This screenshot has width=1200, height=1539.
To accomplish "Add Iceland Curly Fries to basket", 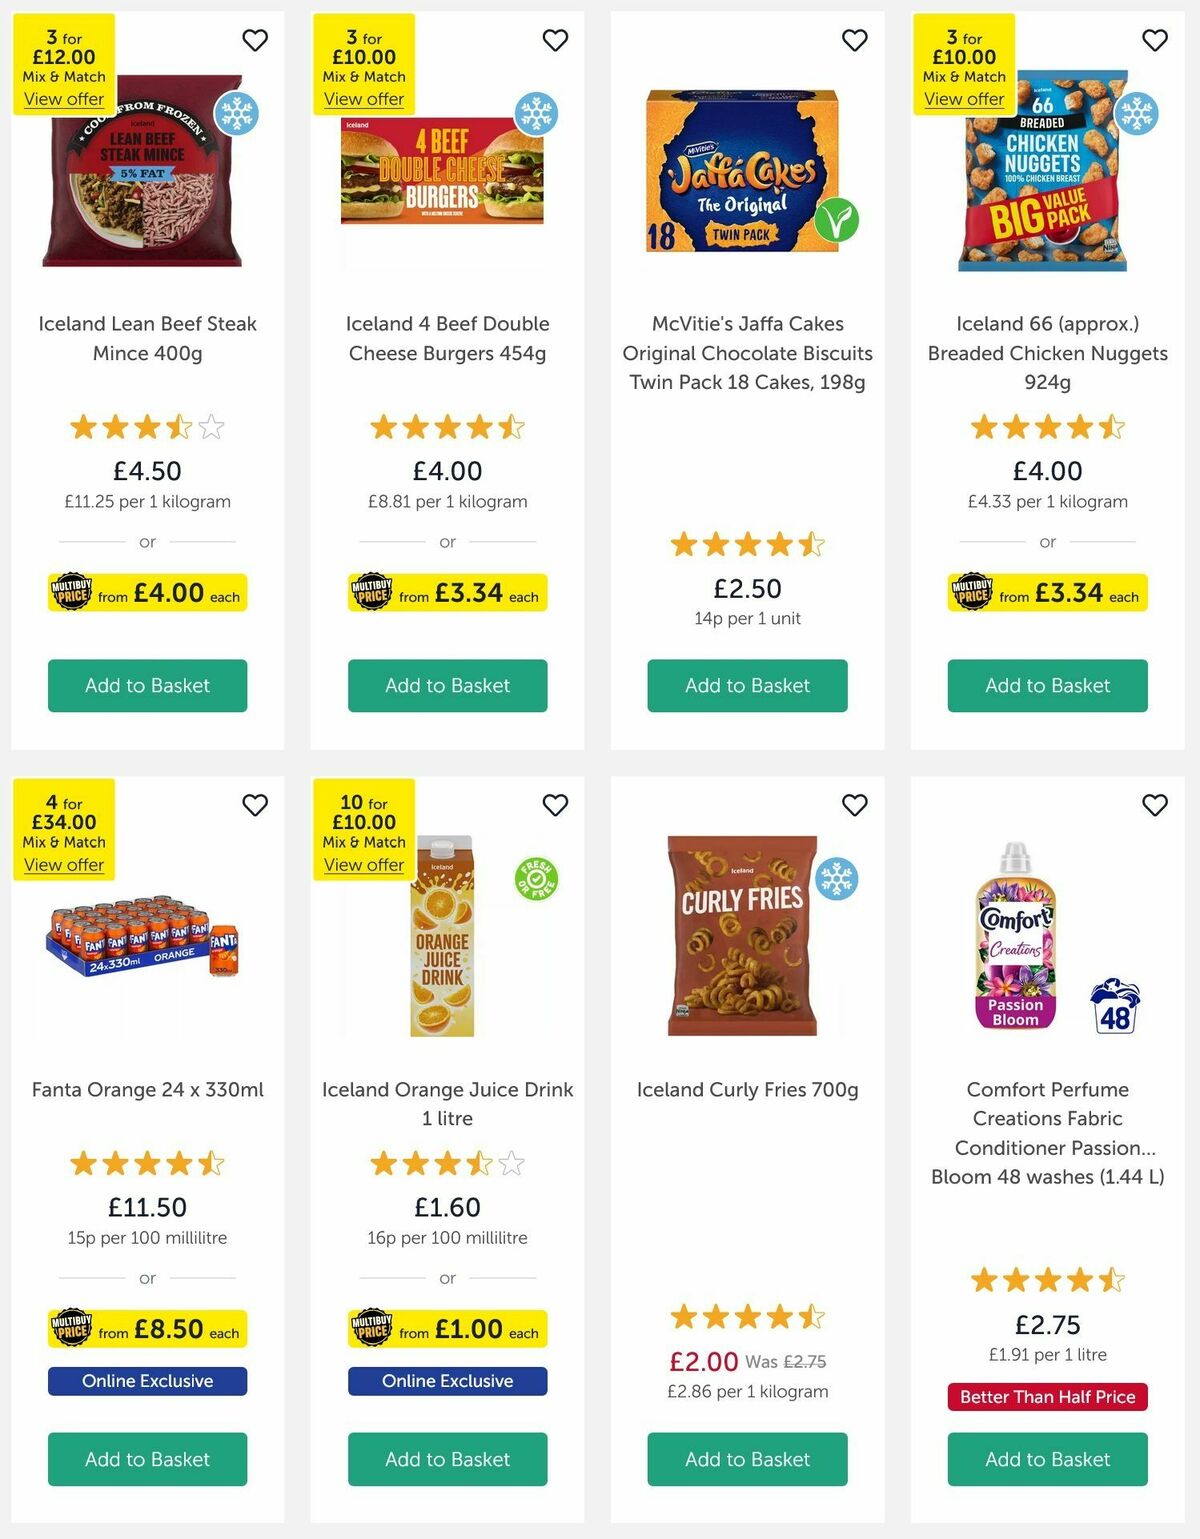I will pyautogui.click(x=746, y=1459).
